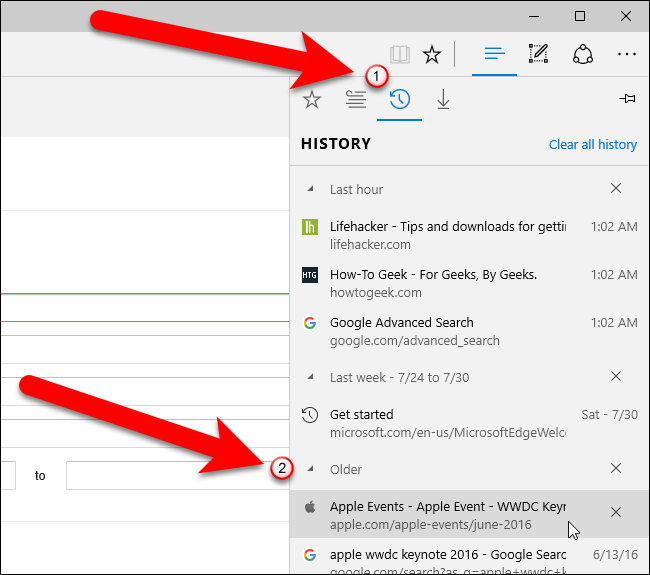Image resolution: width=650 pixels, height=575 pixels.
Task: Minimize the Edge window
Action: pyautogui.click(x=534, y=17)
